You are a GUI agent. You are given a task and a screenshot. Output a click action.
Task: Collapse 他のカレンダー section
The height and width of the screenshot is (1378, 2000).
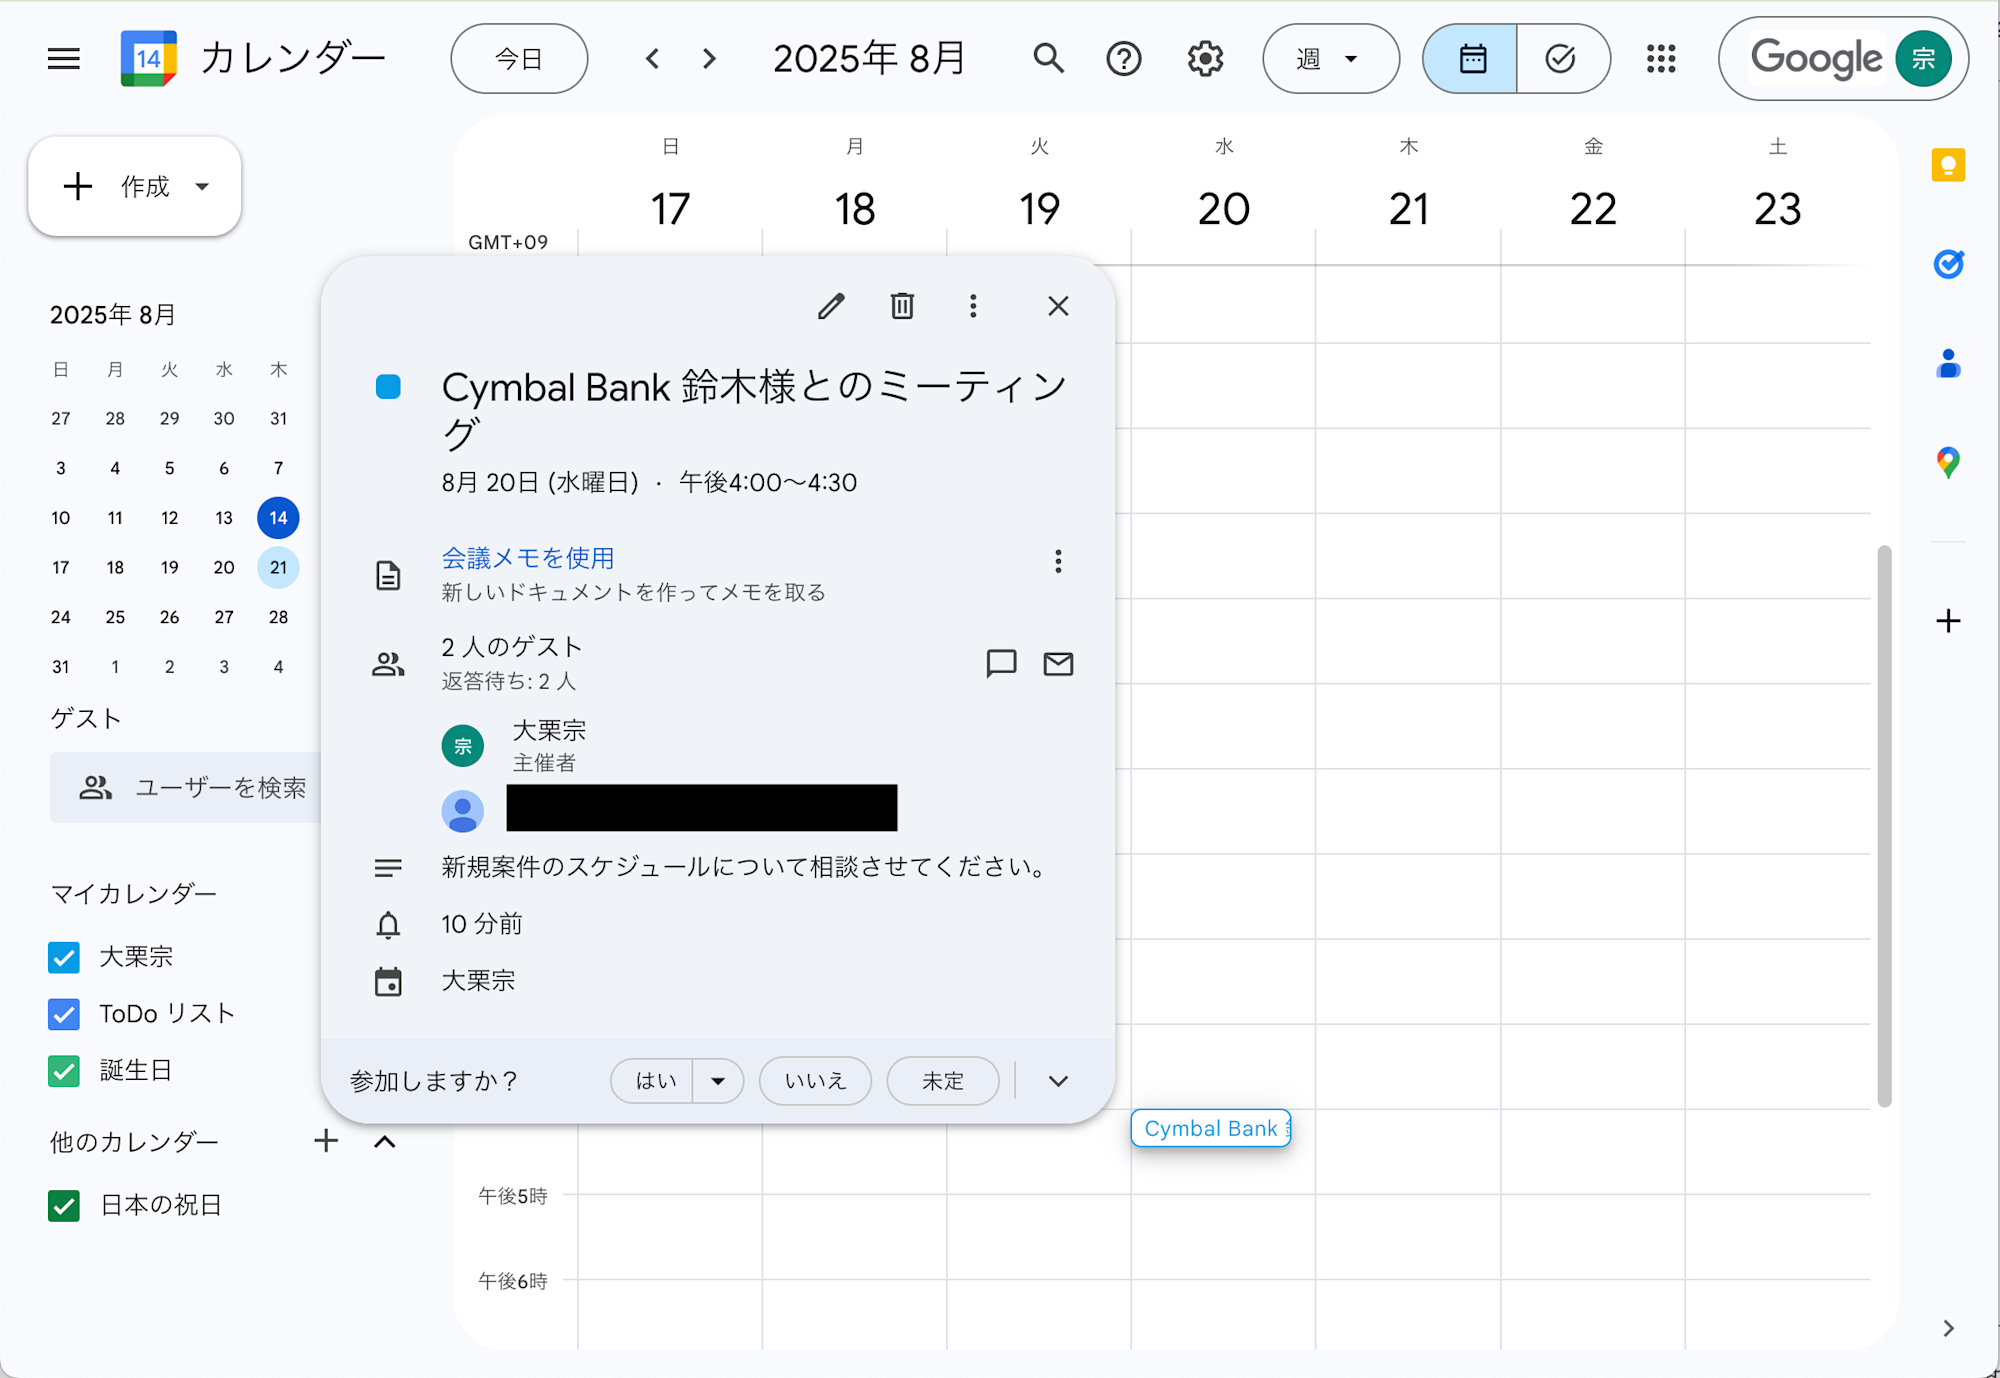[385, 1141]
